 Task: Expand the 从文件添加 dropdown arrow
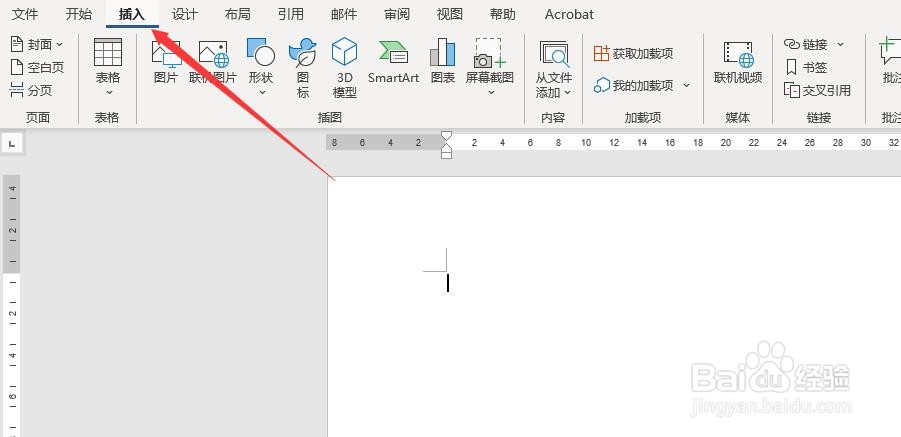567,92
